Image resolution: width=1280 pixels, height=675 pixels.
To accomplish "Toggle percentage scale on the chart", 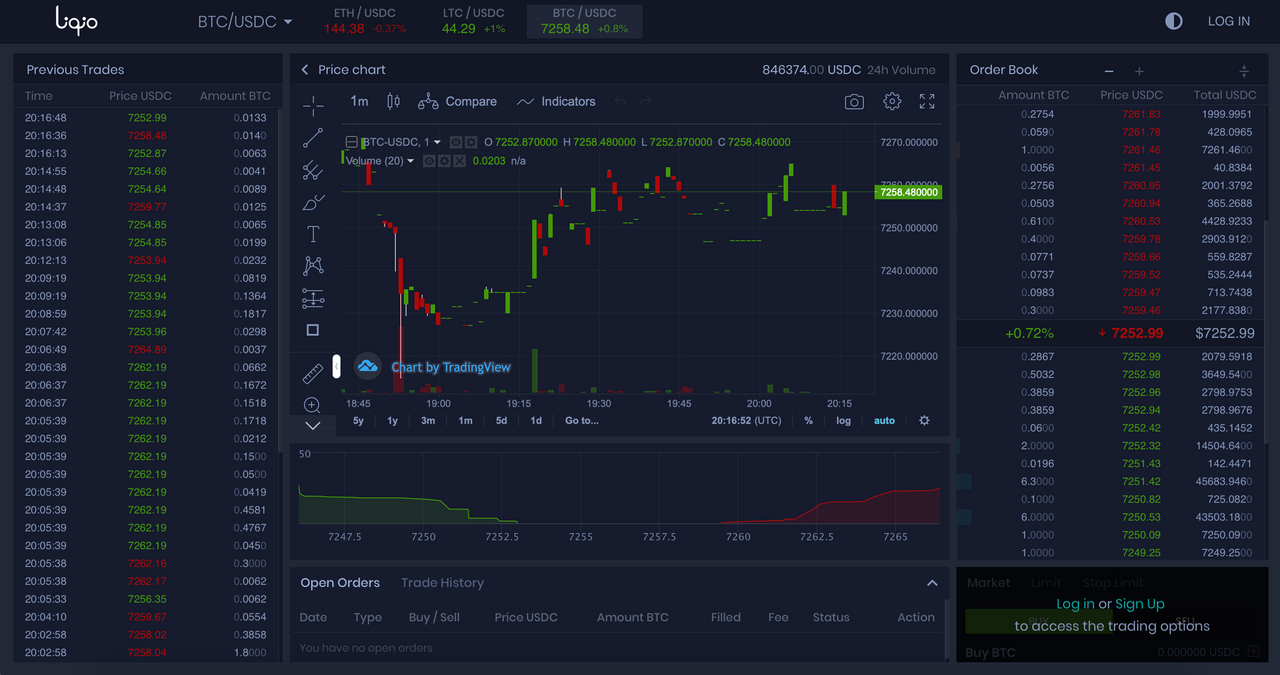I will point(809,421).
